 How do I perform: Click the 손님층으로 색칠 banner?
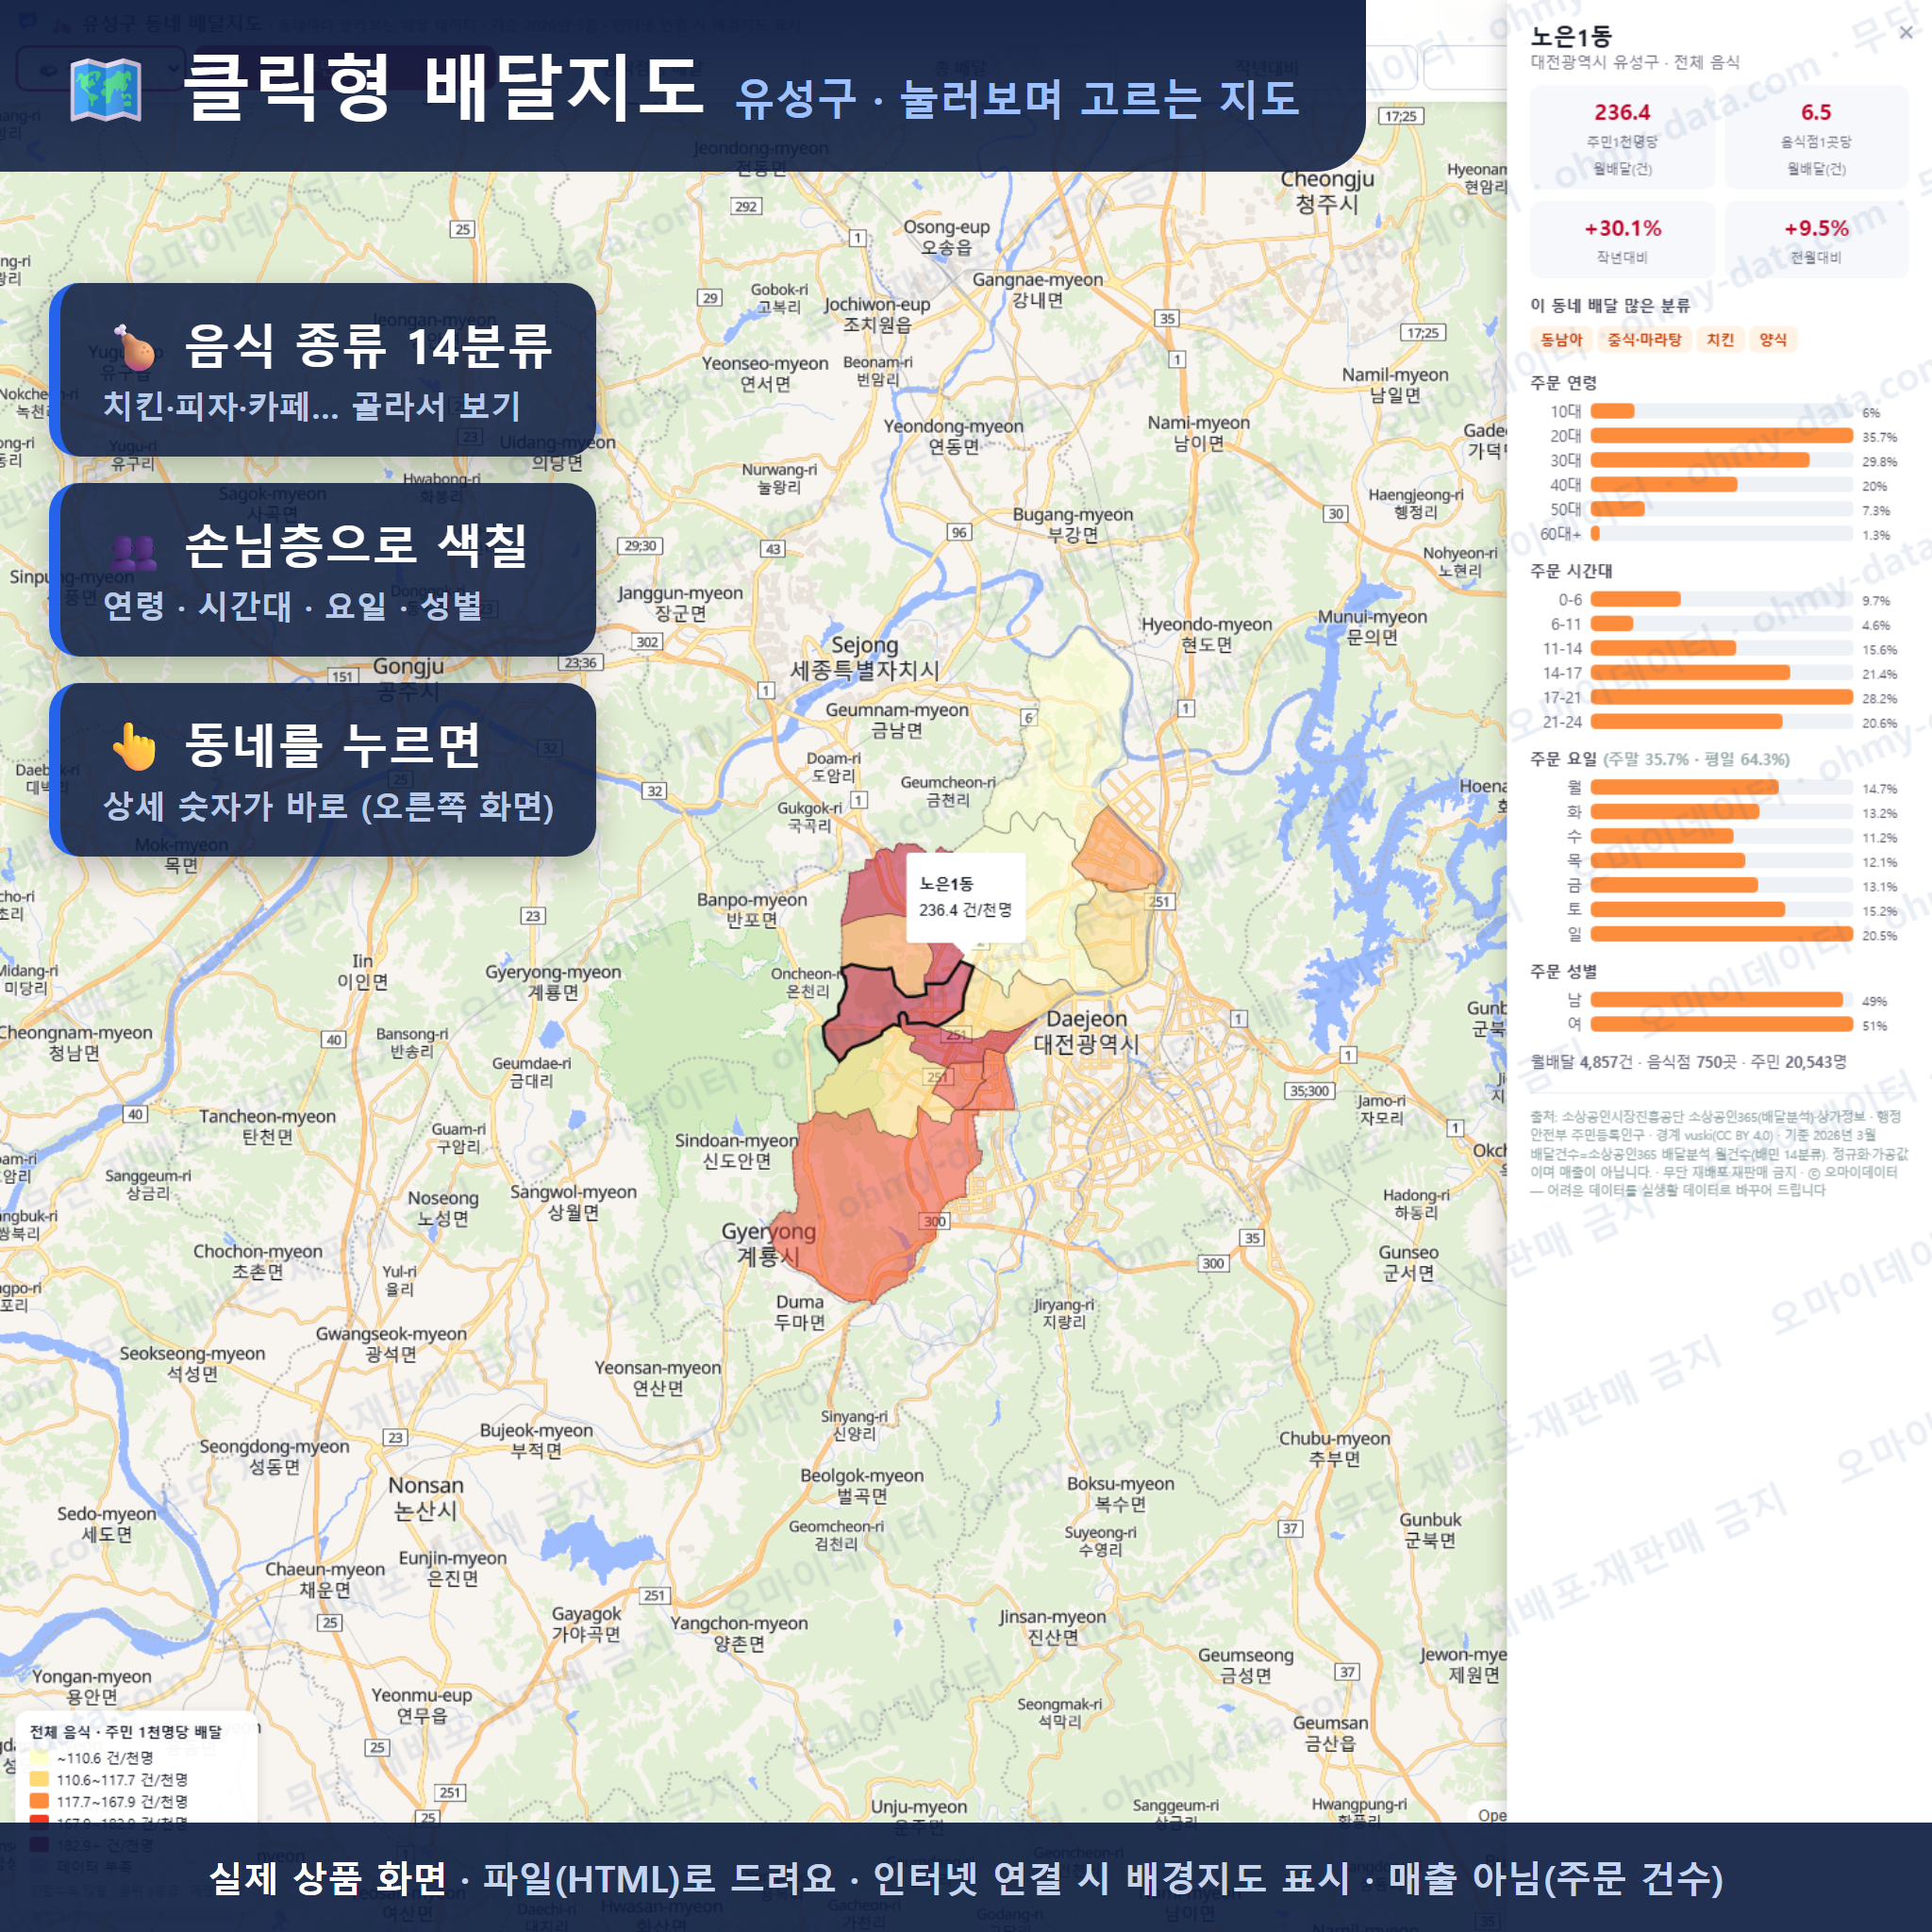324,570
